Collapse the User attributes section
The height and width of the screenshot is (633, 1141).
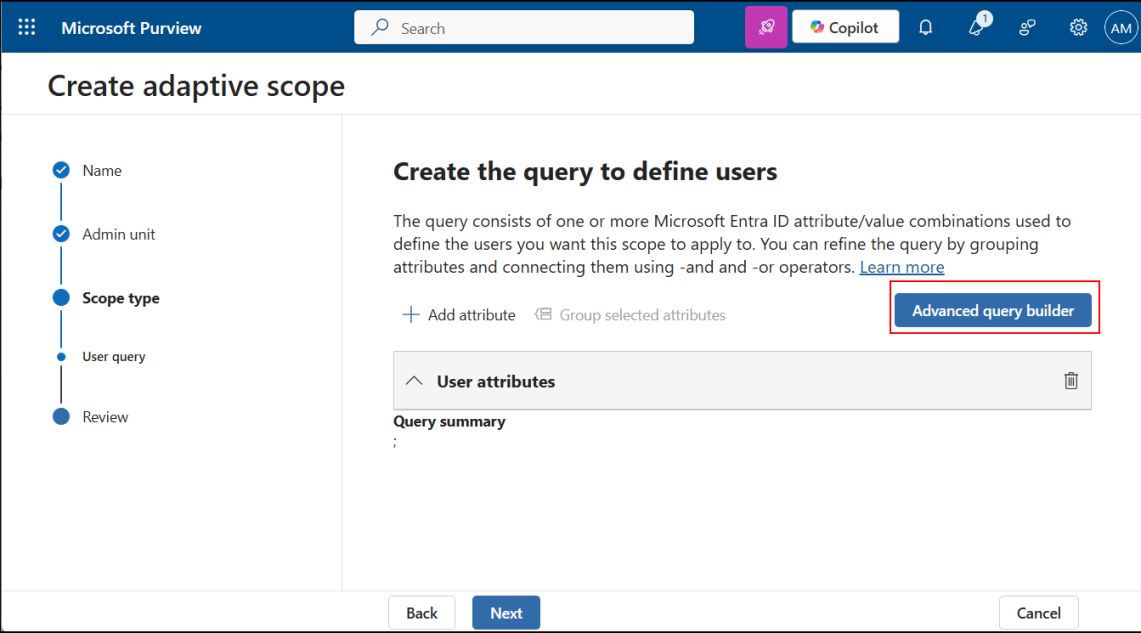(414, 381)
